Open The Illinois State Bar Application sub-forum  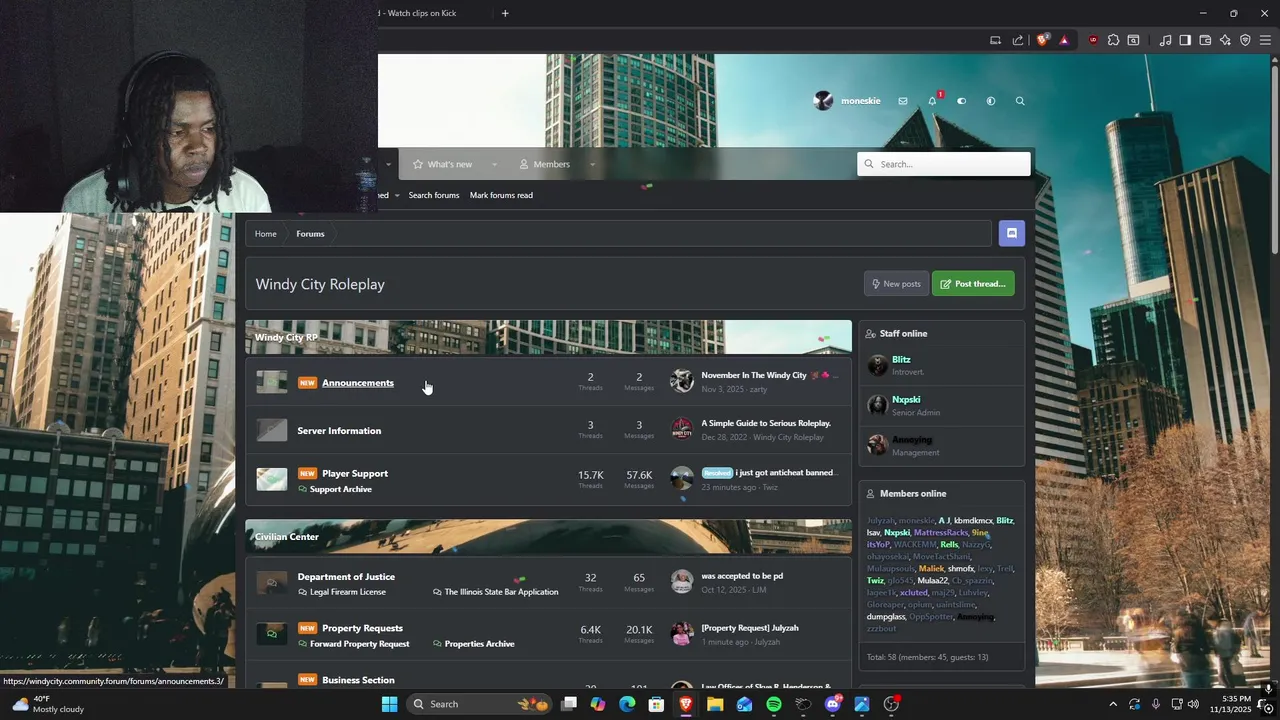point(501,592)
